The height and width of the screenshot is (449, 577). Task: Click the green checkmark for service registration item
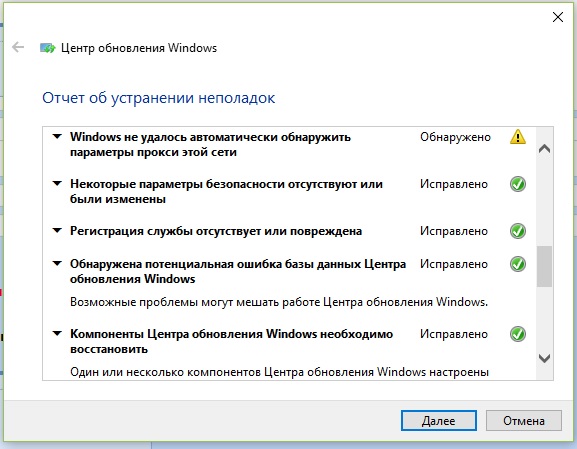(518, 231)
